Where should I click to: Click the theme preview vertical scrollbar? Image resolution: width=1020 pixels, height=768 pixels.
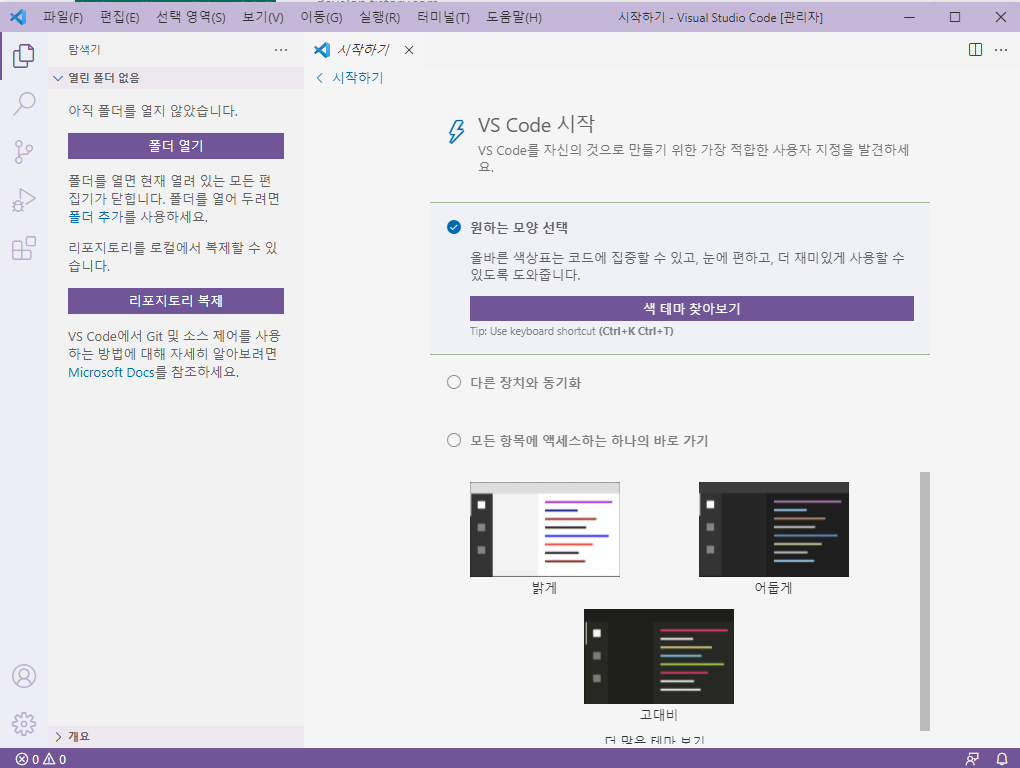pos(924,602)
